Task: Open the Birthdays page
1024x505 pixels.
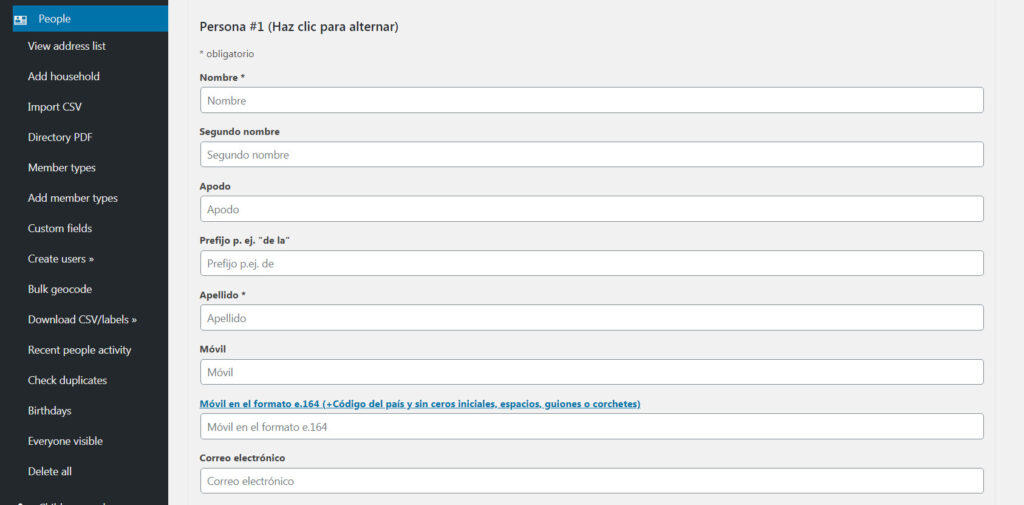Action: (x=50, y=411)
